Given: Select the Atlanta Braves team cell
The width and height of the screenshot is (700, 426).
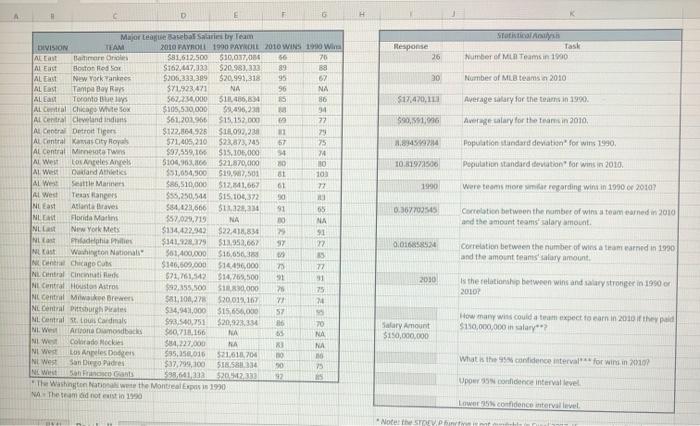Looking at the screenshot, I should [x=114, y=207].
